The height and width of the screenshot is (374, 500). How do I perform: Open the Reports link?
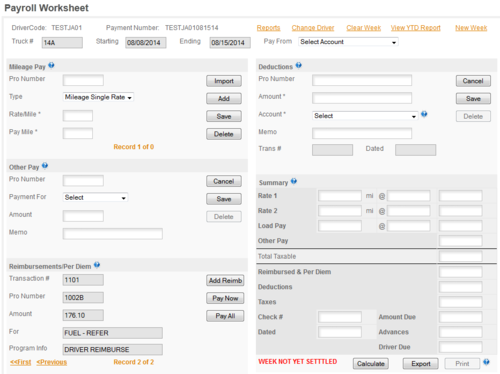pos(268,28)
